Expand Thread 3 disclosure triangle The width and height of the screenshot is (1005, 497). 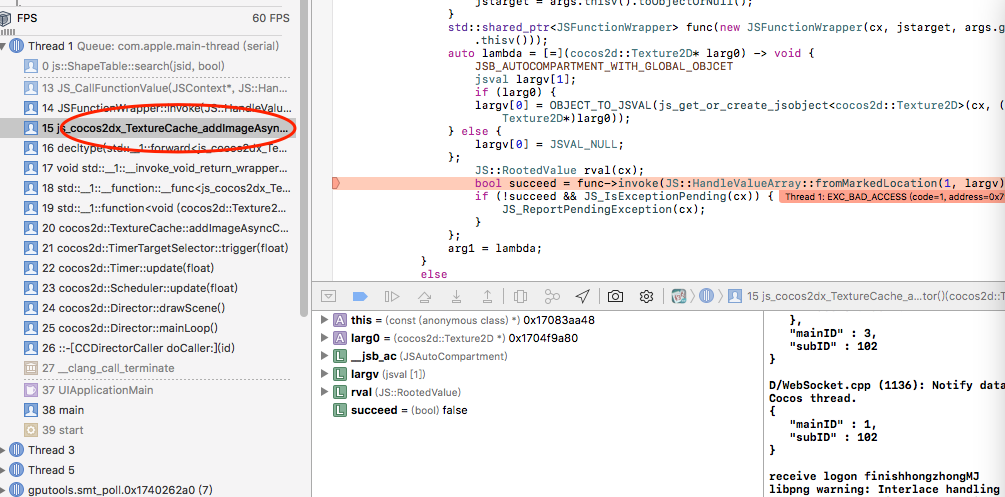coord(4,450)
